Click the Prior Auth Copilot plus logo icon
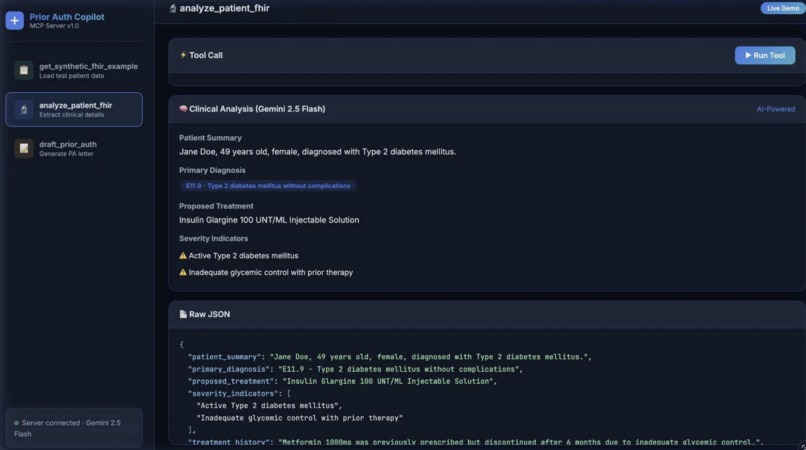 coord(14,21)
